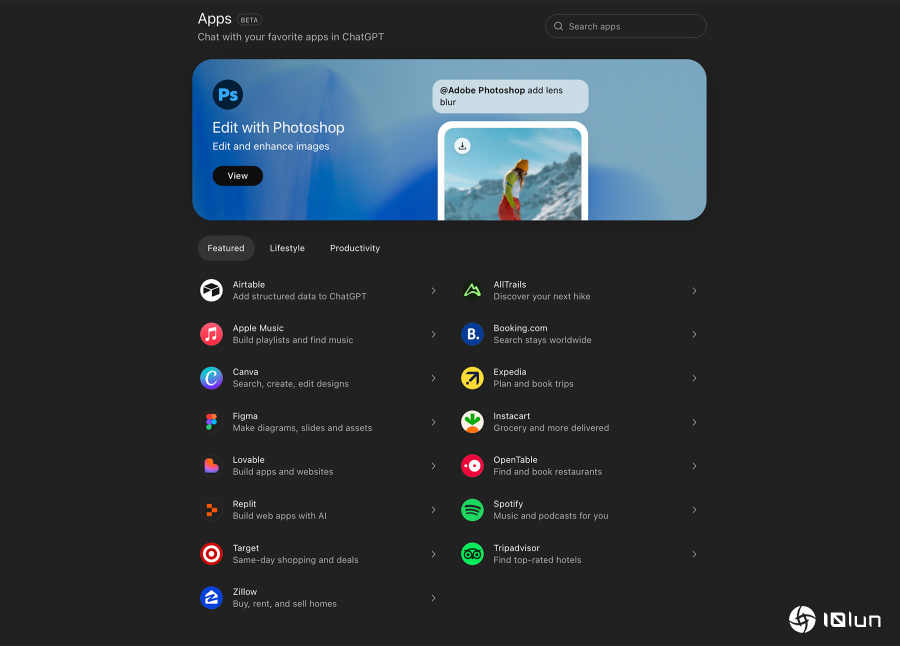900x646 pixels.
Task: Click 'Grocery and more delivered' text
Action: tap(551, 428)
